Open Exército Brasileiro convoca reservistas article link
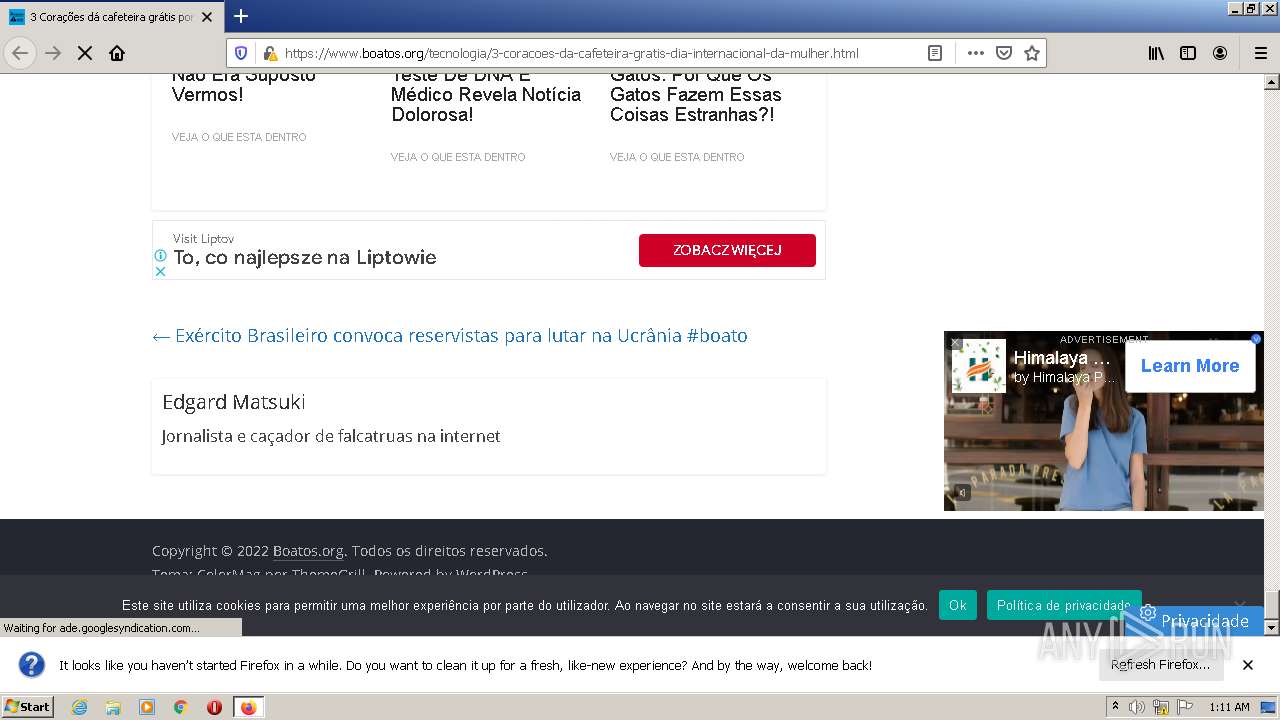Viewport: 1280px width, 720px height. pos(450,336)
